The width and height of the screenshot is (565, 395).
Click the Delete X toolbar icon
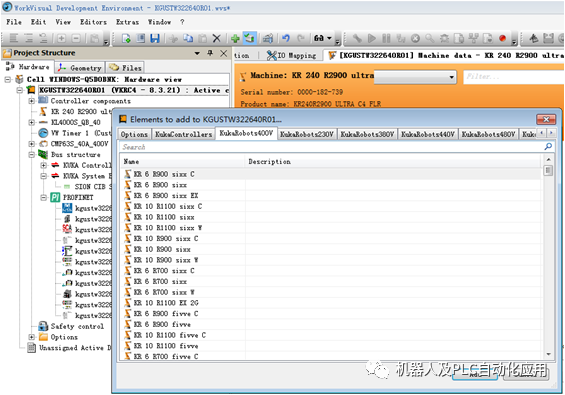[217, 38]
